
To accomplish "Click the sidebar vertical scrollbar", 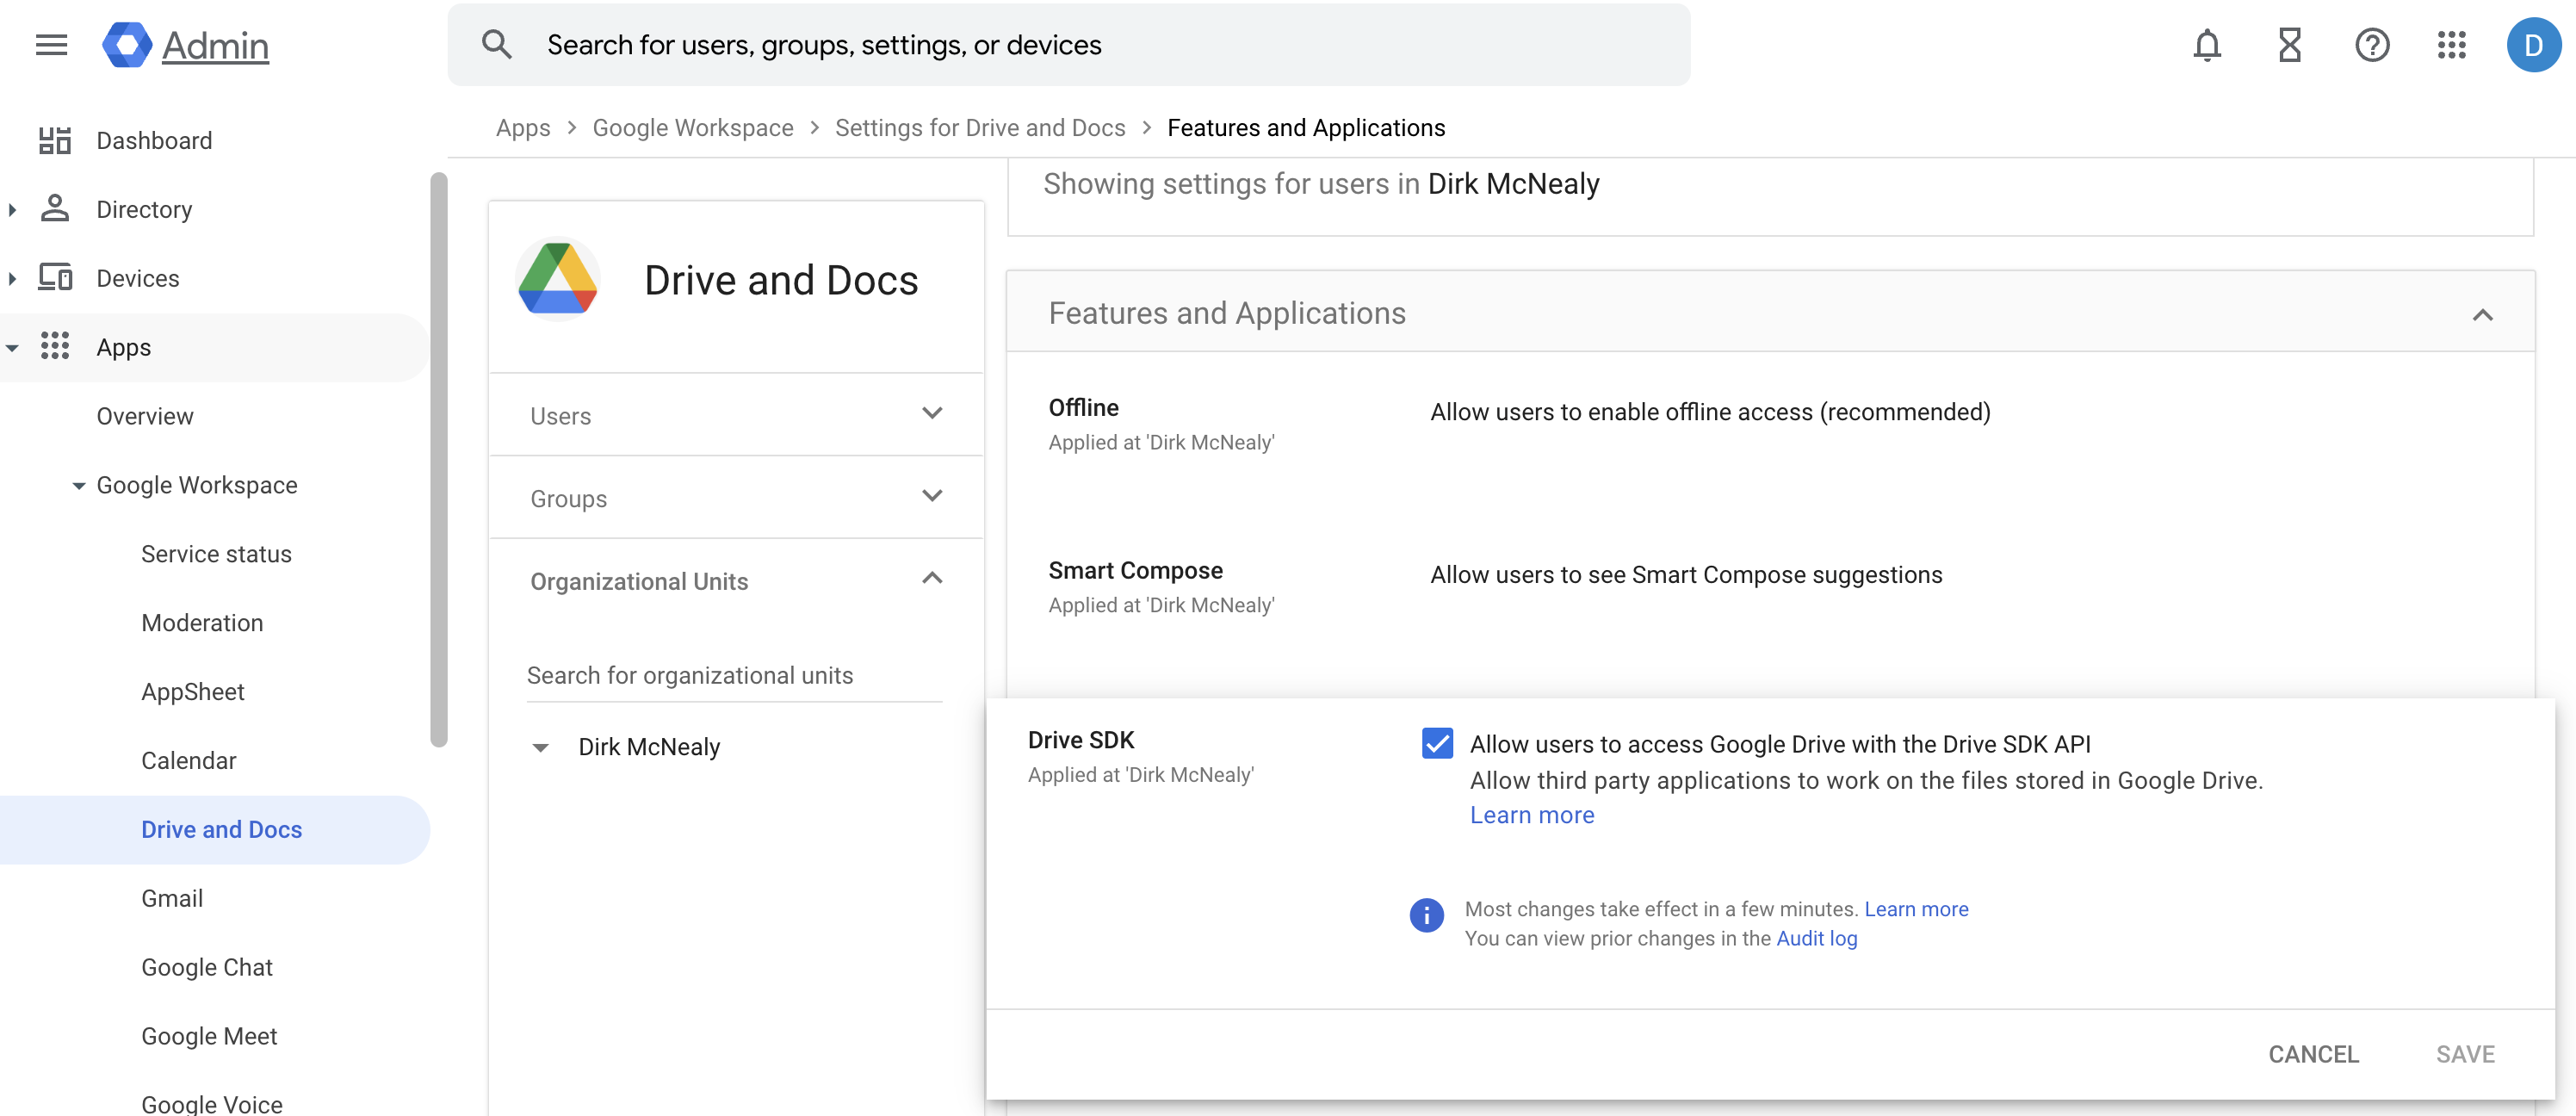I will [x=439, y=460].
